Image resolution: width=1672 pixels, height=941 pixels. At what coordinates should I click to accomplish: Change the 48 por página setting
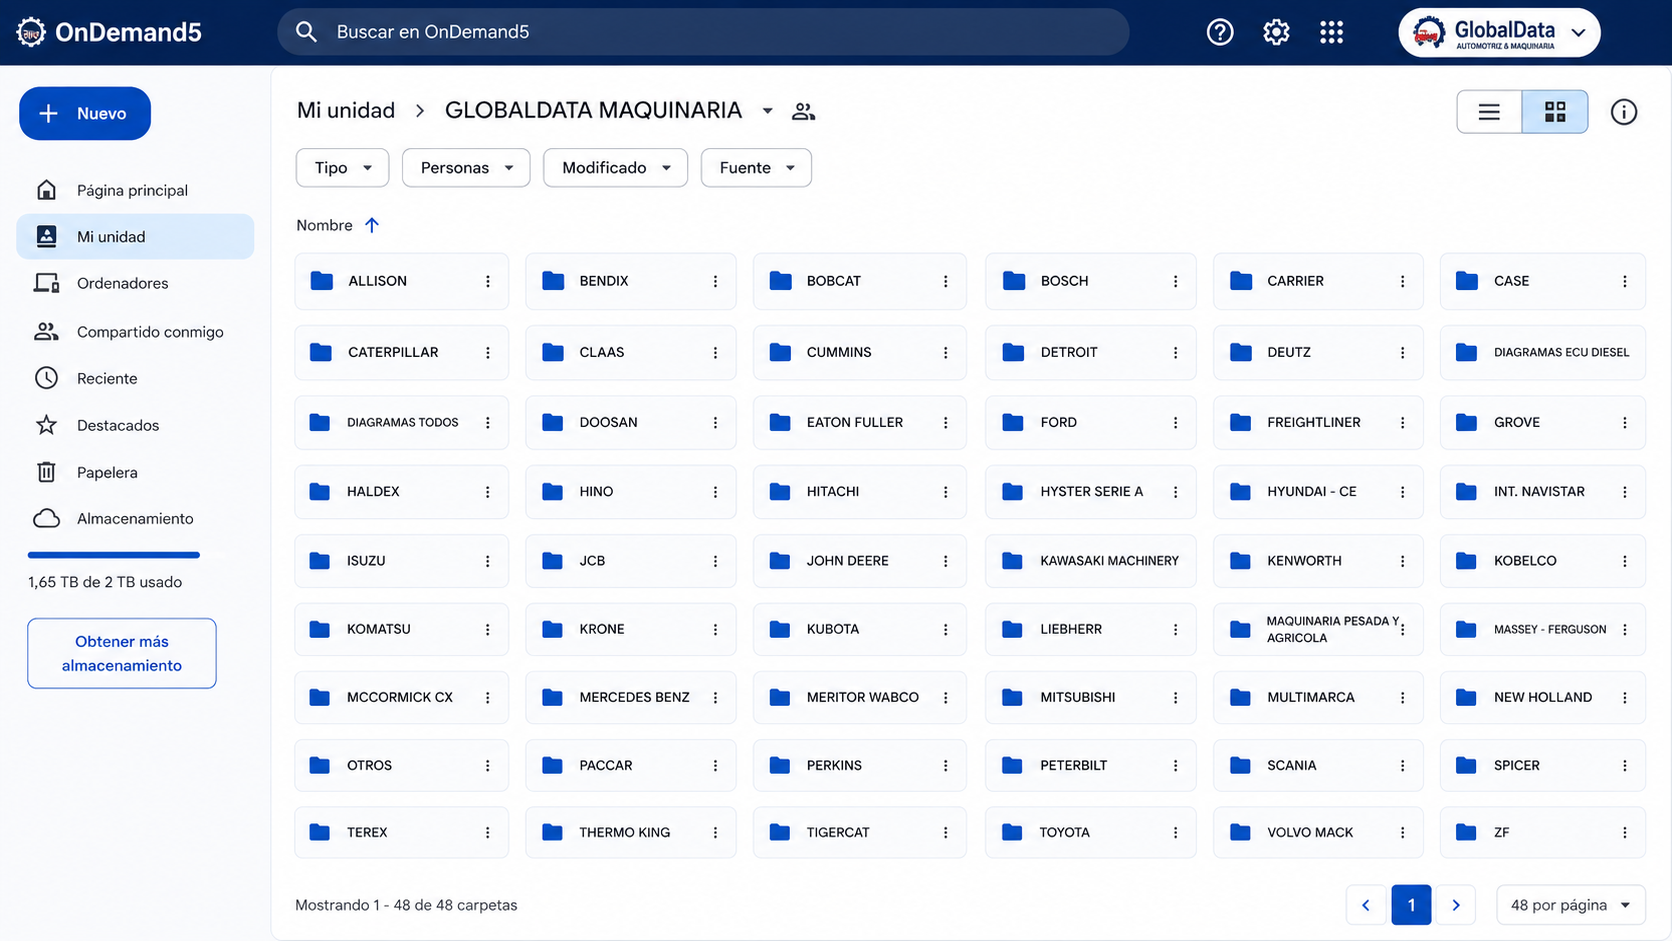click(x=1570, y=905)
